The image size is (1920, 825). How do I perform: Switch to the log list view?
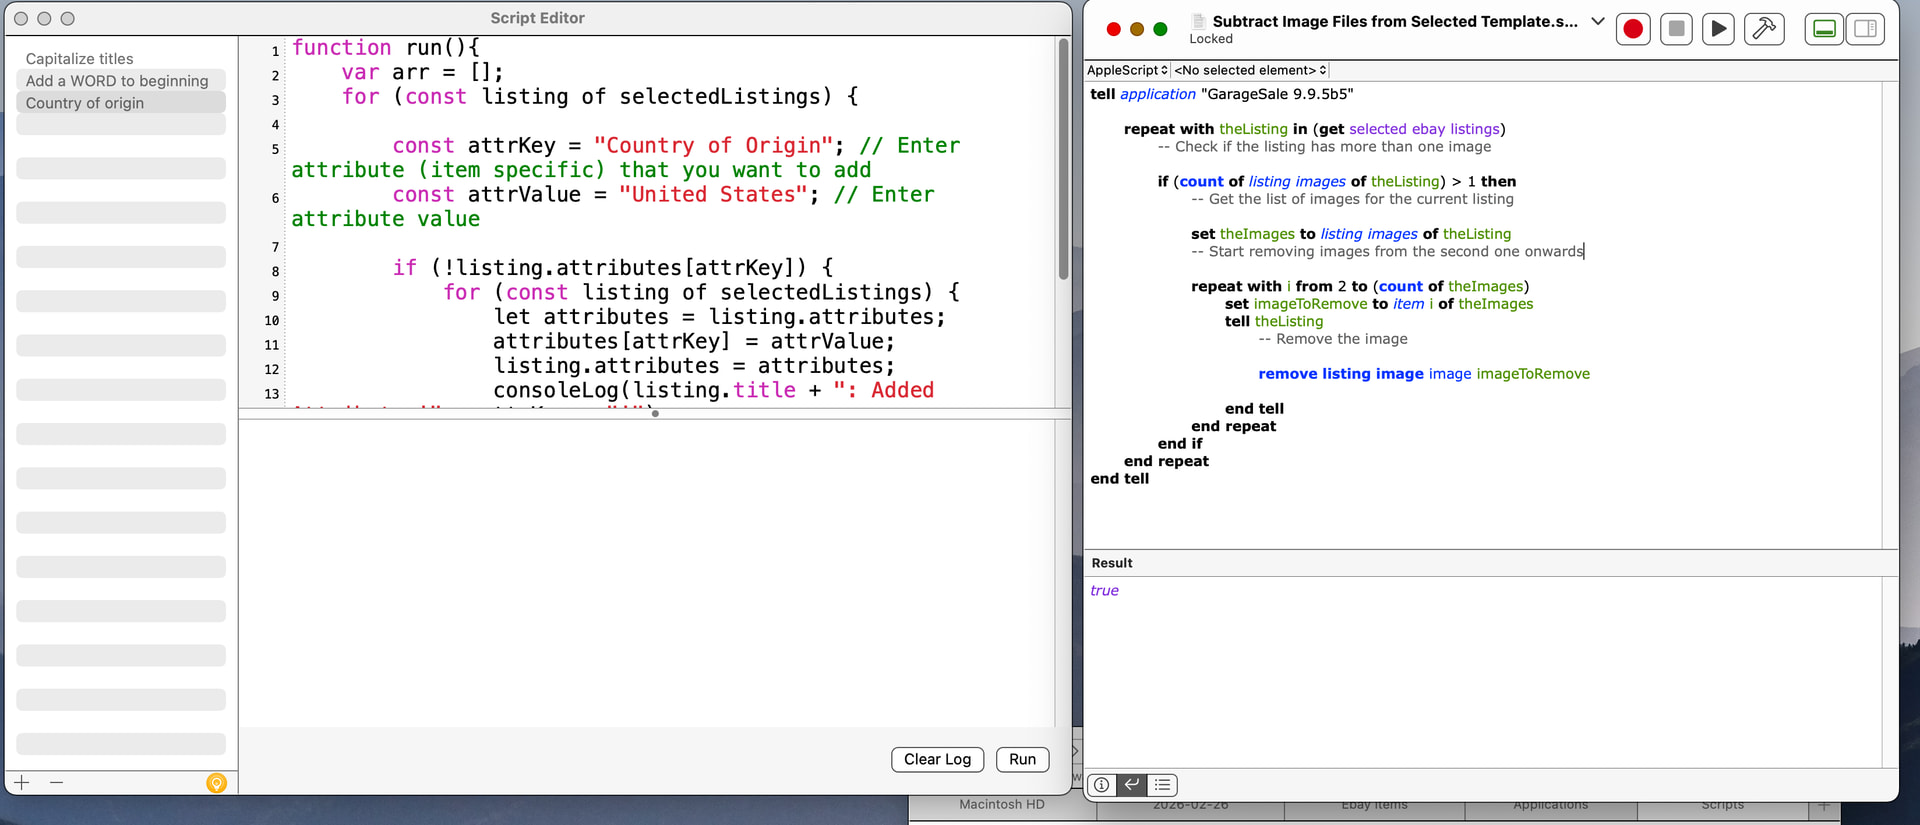(1162, 785)
